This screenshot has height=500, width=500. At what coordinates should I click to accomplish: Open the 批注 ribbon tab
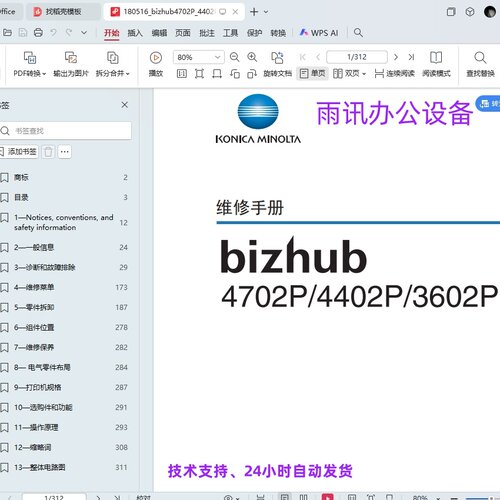coord(207,33)
